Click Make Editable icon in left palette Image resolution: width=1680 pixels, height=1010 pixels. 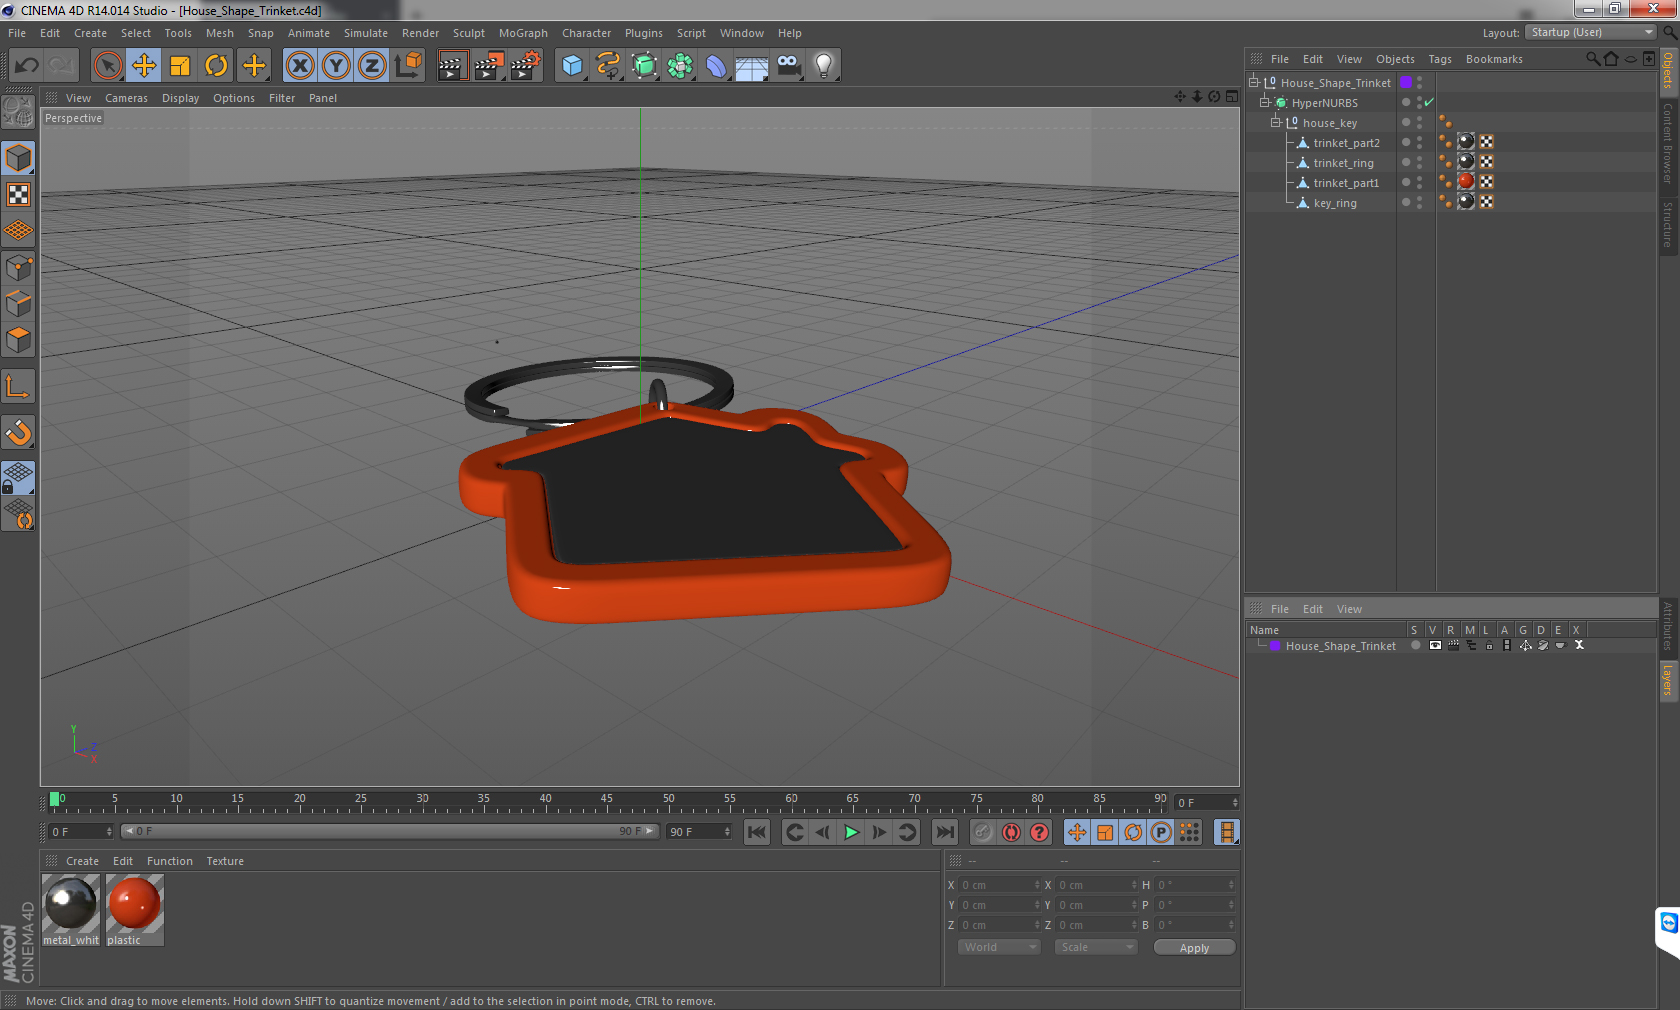[18, 112]
